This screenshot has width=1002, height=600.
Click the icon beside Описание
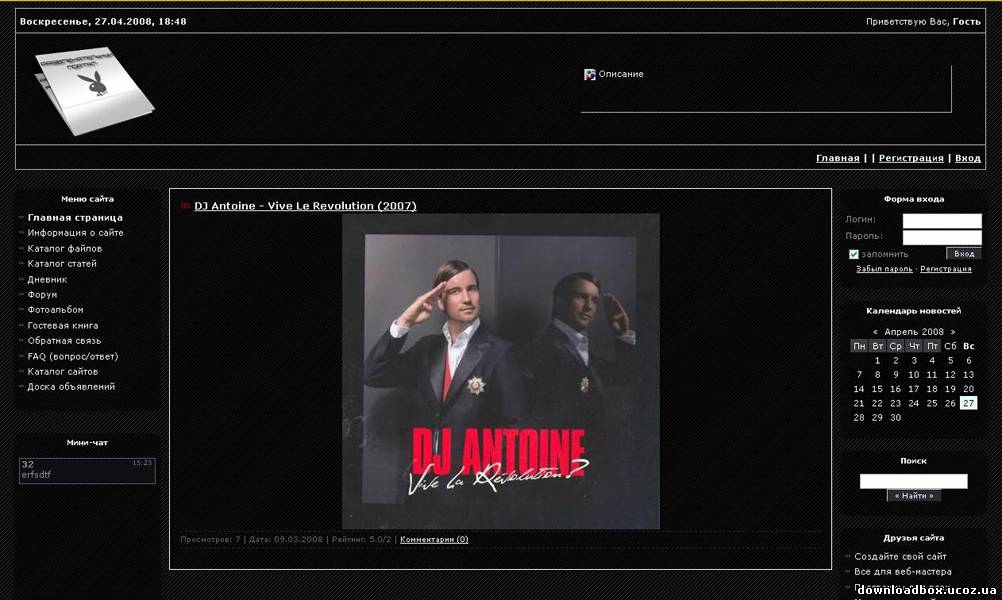tap(589, 75)
